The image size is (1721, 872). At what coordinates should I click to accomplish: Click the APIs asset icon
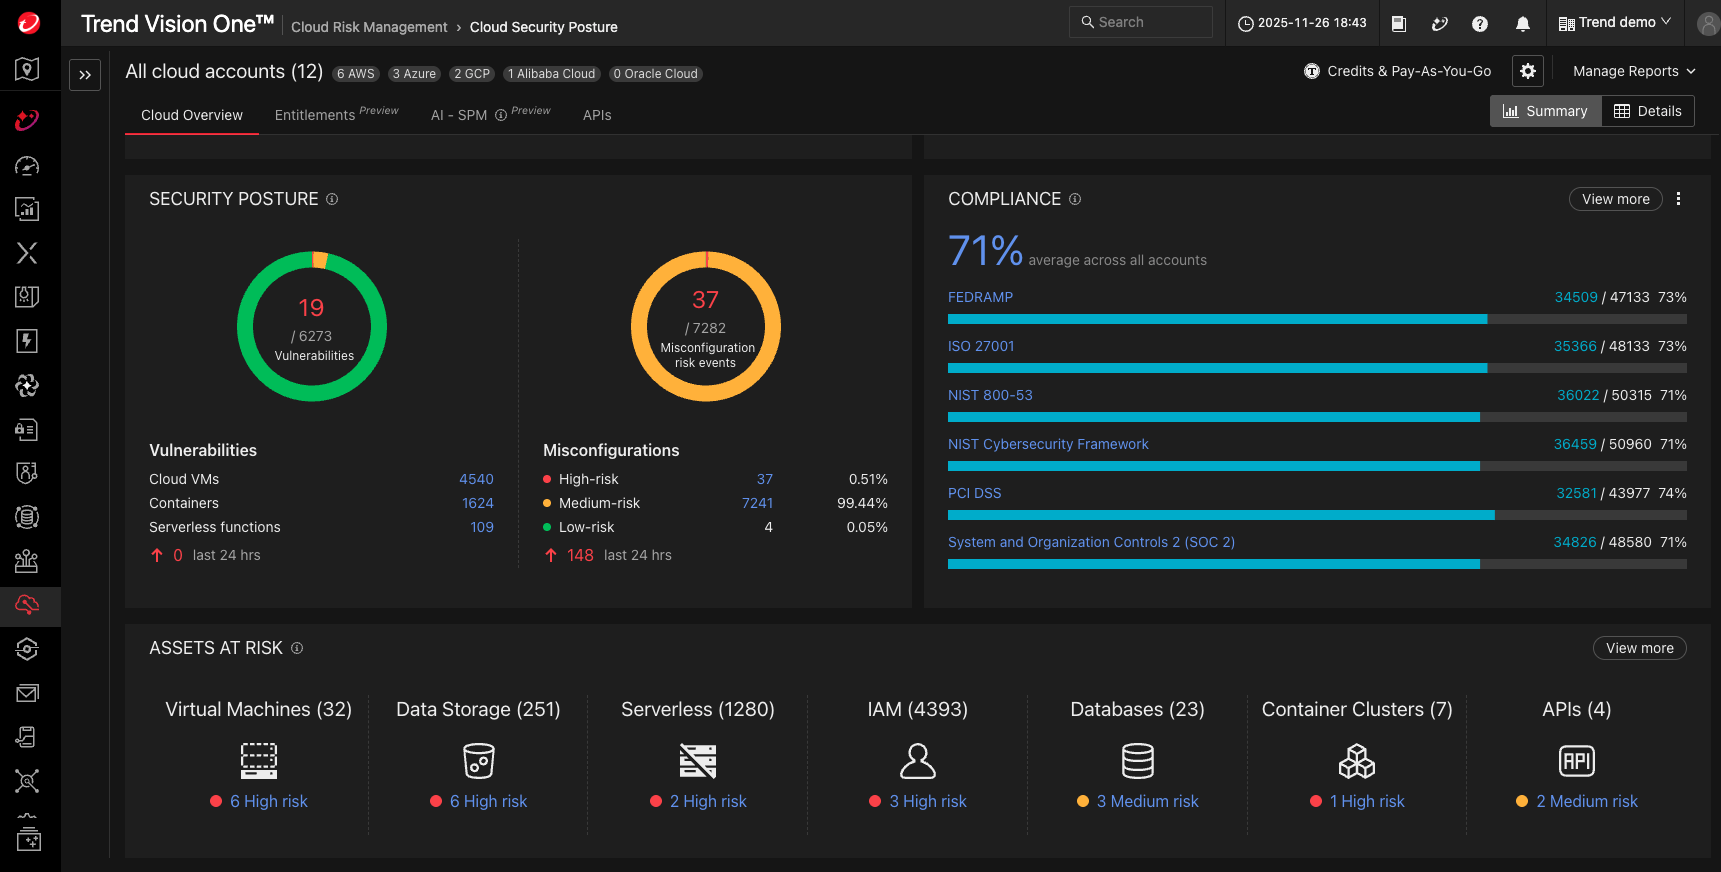[1576, 761]
